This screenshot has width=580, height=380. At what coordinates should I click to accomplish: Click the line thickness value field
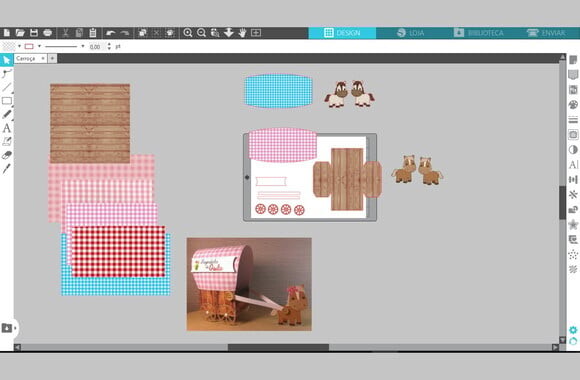97,47
